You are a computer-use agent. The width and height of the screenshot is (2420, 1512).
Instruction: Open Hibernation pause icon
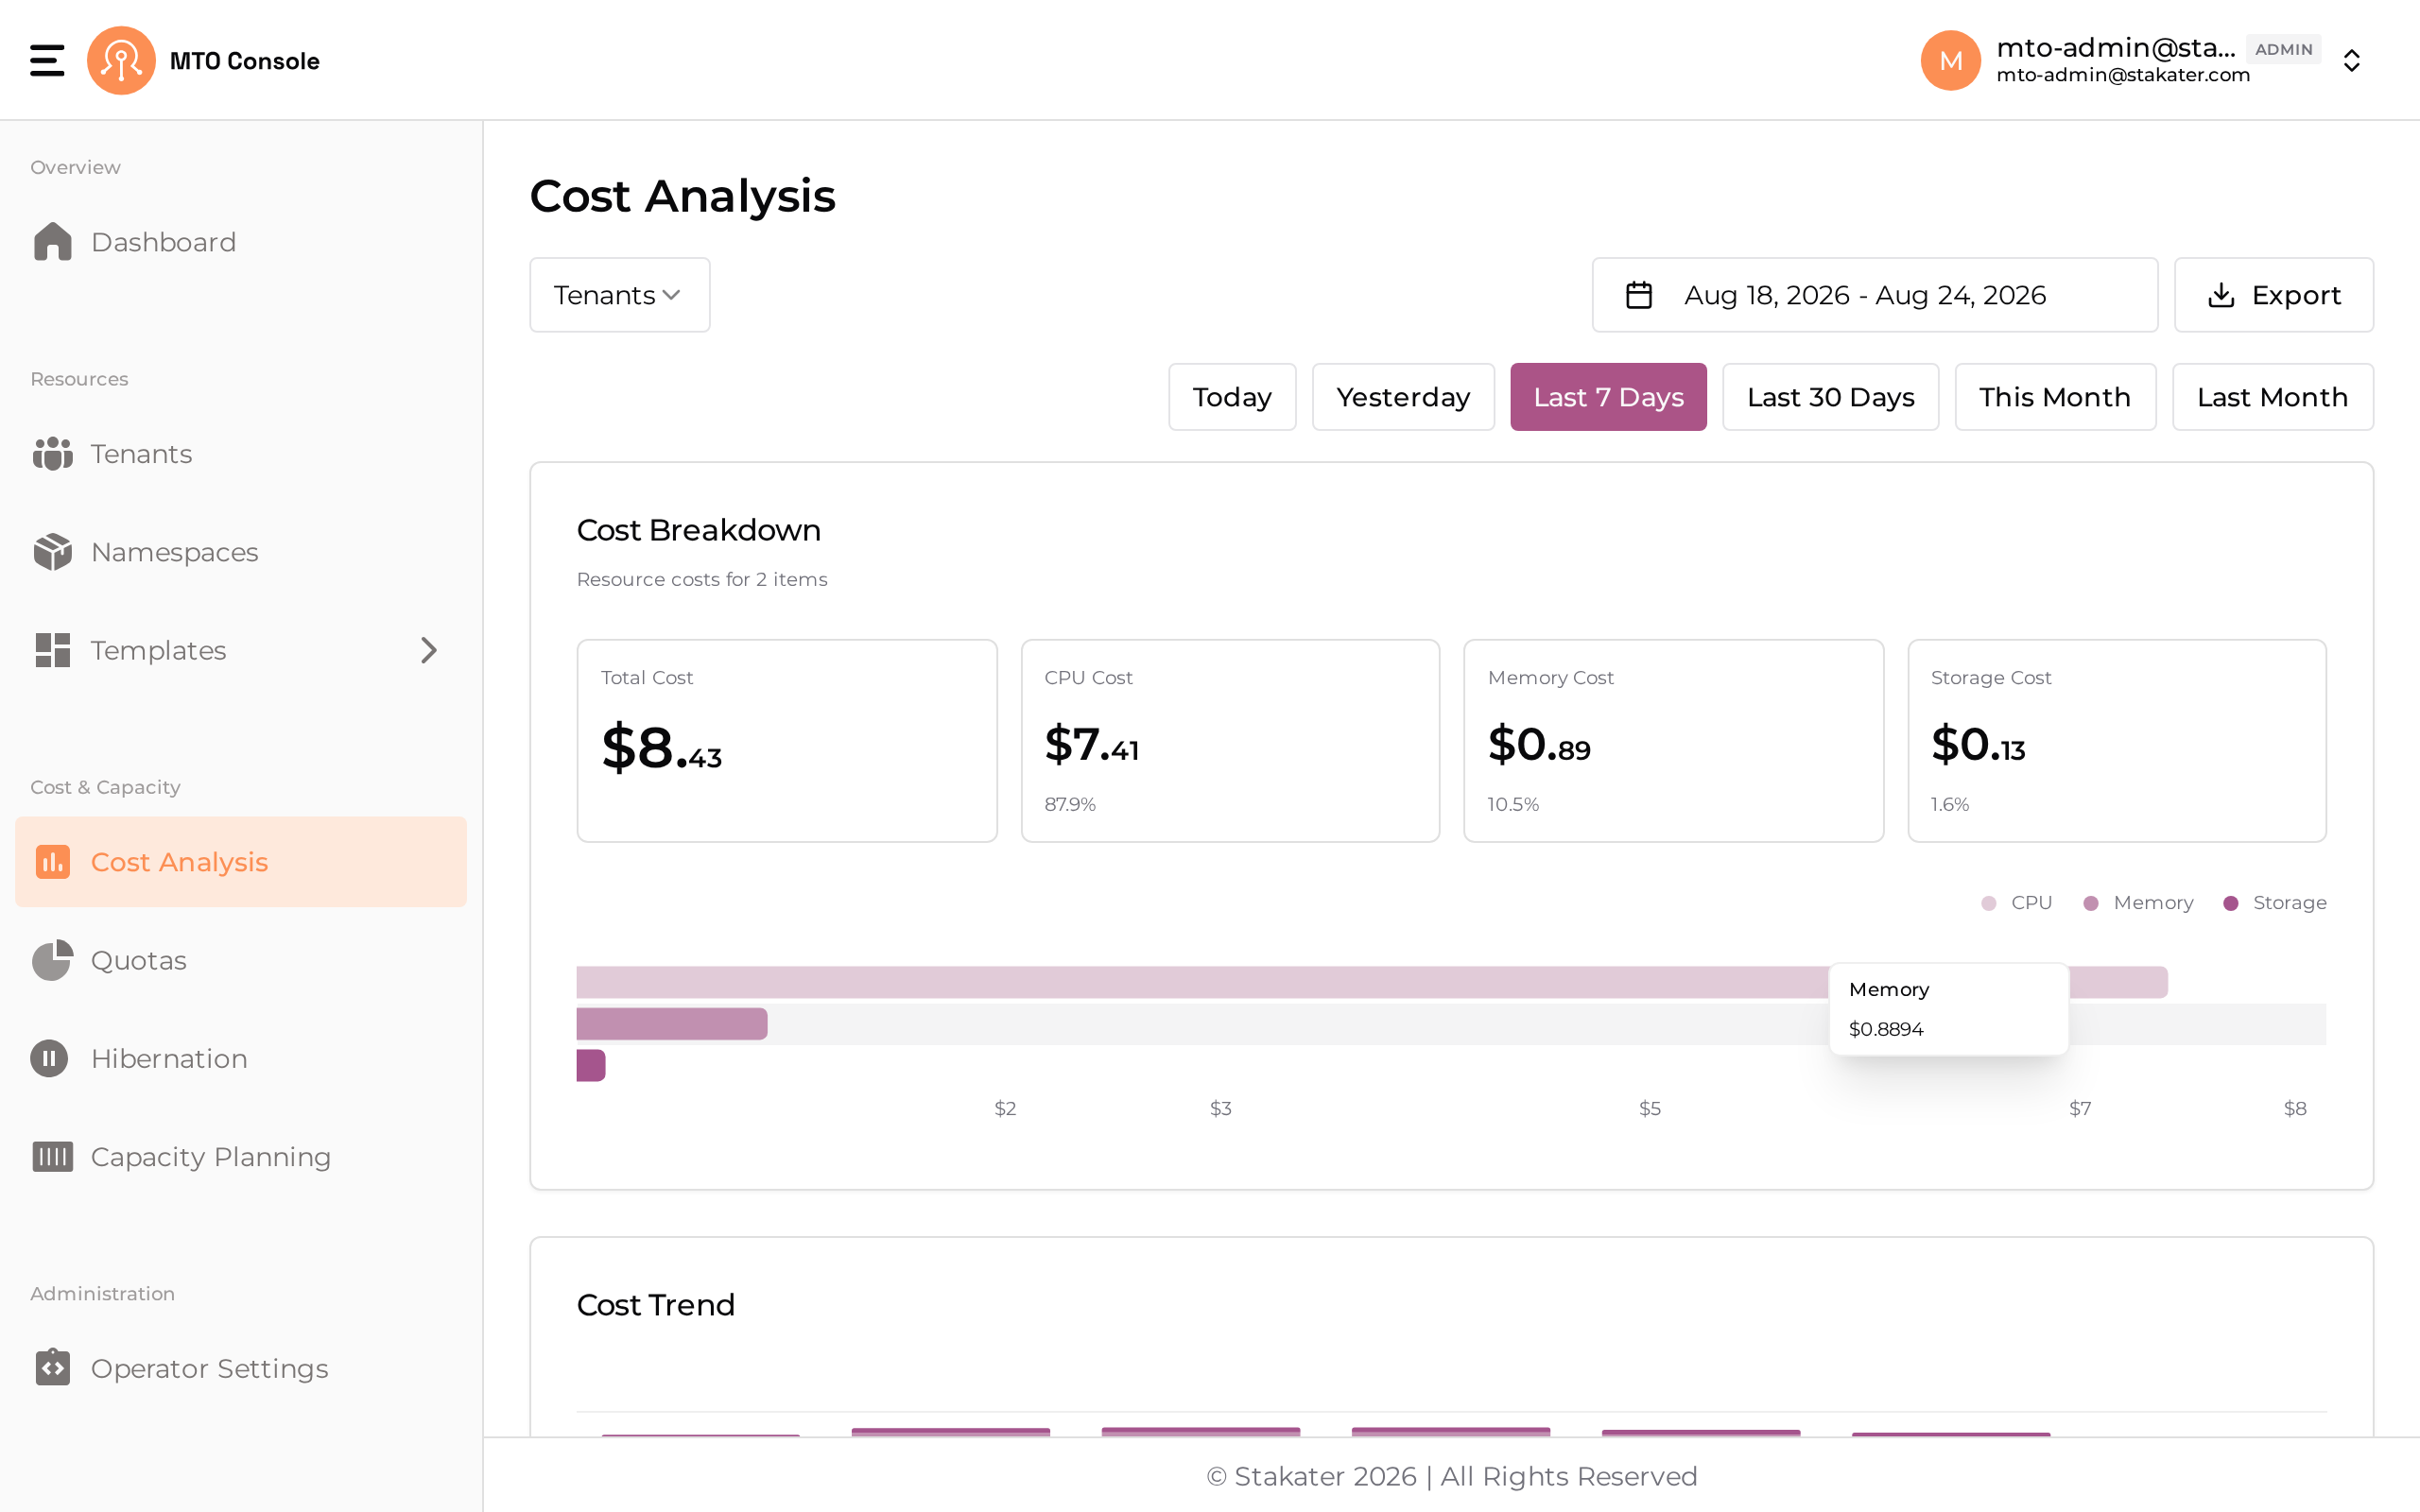pyautogui.click(x=49, y=1058)
